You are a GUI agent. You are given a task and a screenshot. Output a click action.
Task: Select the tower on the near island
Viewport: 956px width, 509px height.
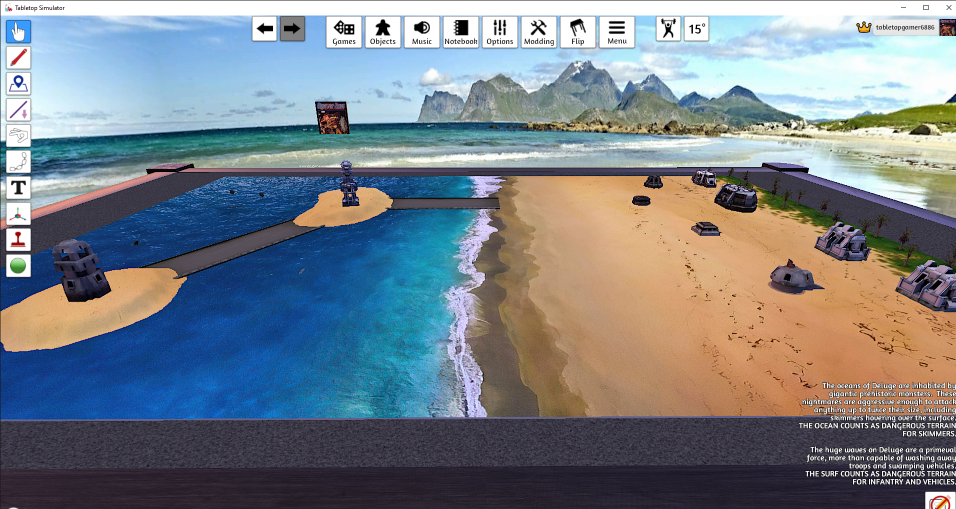point(80,270)
